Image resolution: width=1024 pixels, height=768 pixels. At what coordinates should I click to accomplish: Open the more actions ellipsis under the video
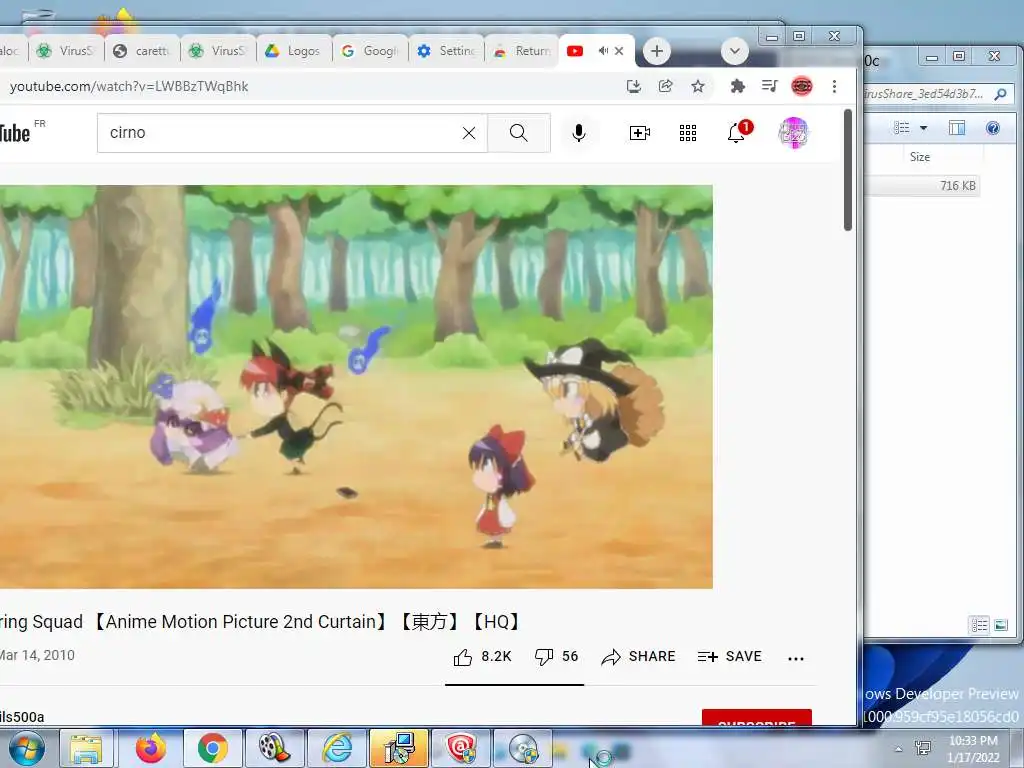point(795,658)
